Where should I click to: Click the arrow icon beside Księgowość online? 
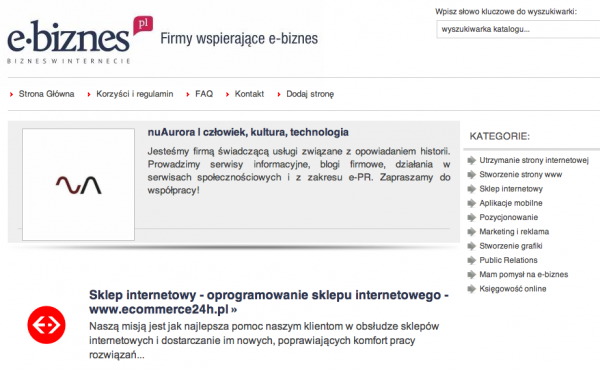point(471,289)
